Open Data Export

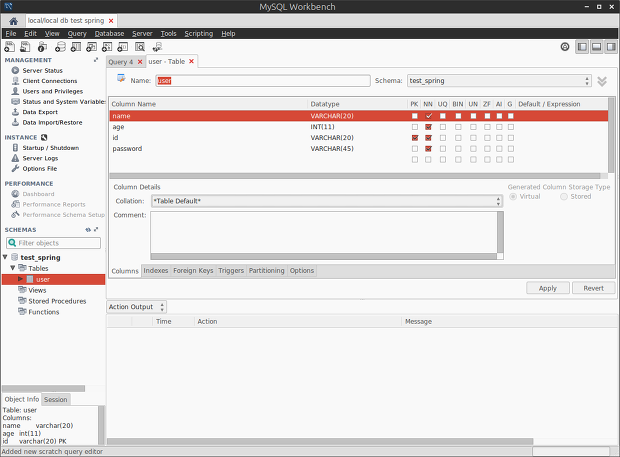[40, 112]
